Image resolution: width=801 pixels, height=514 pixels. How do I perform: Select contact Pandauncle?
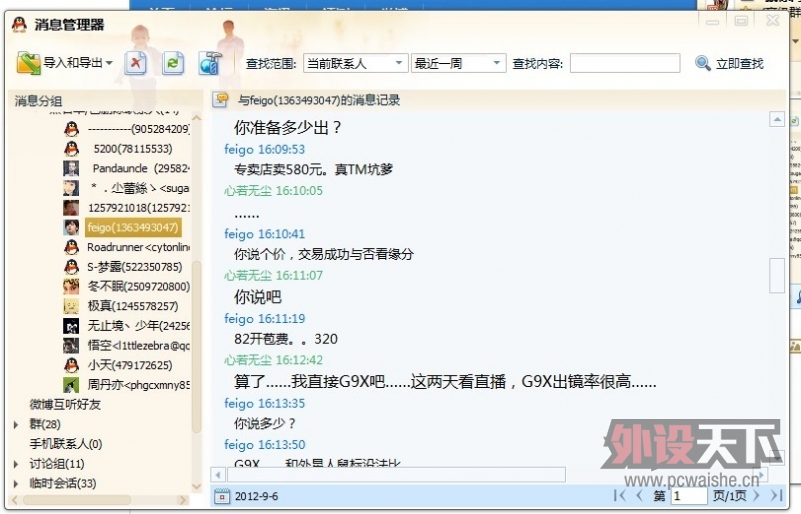tap(140, 168)
